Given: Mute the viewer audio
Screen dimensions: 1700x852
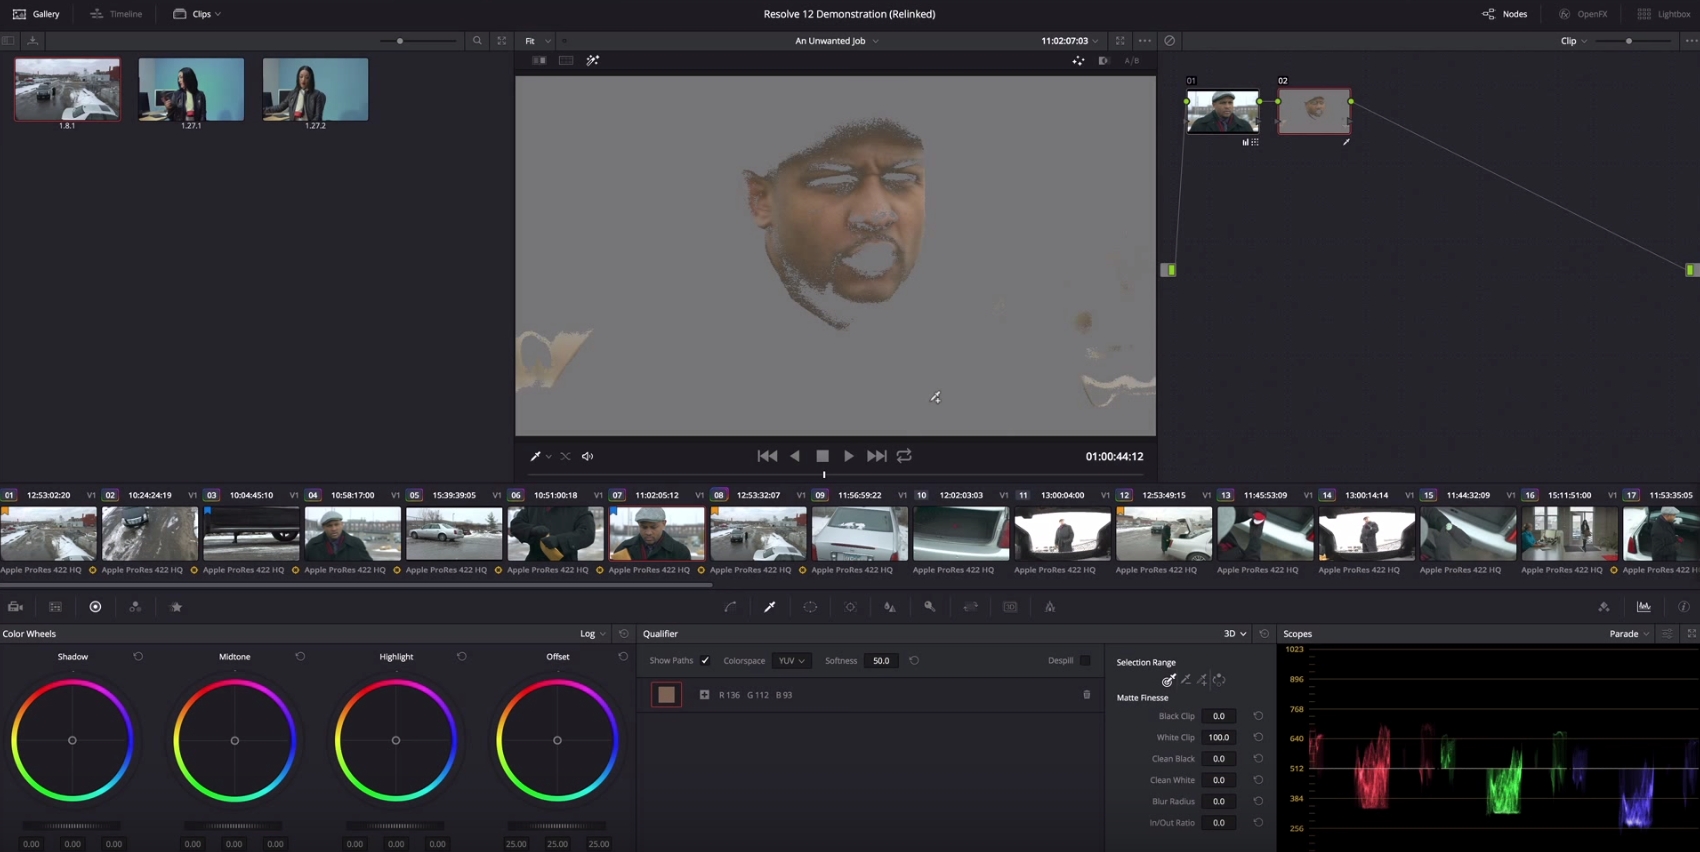Looking at the screenshot, I should click(588, 457).
